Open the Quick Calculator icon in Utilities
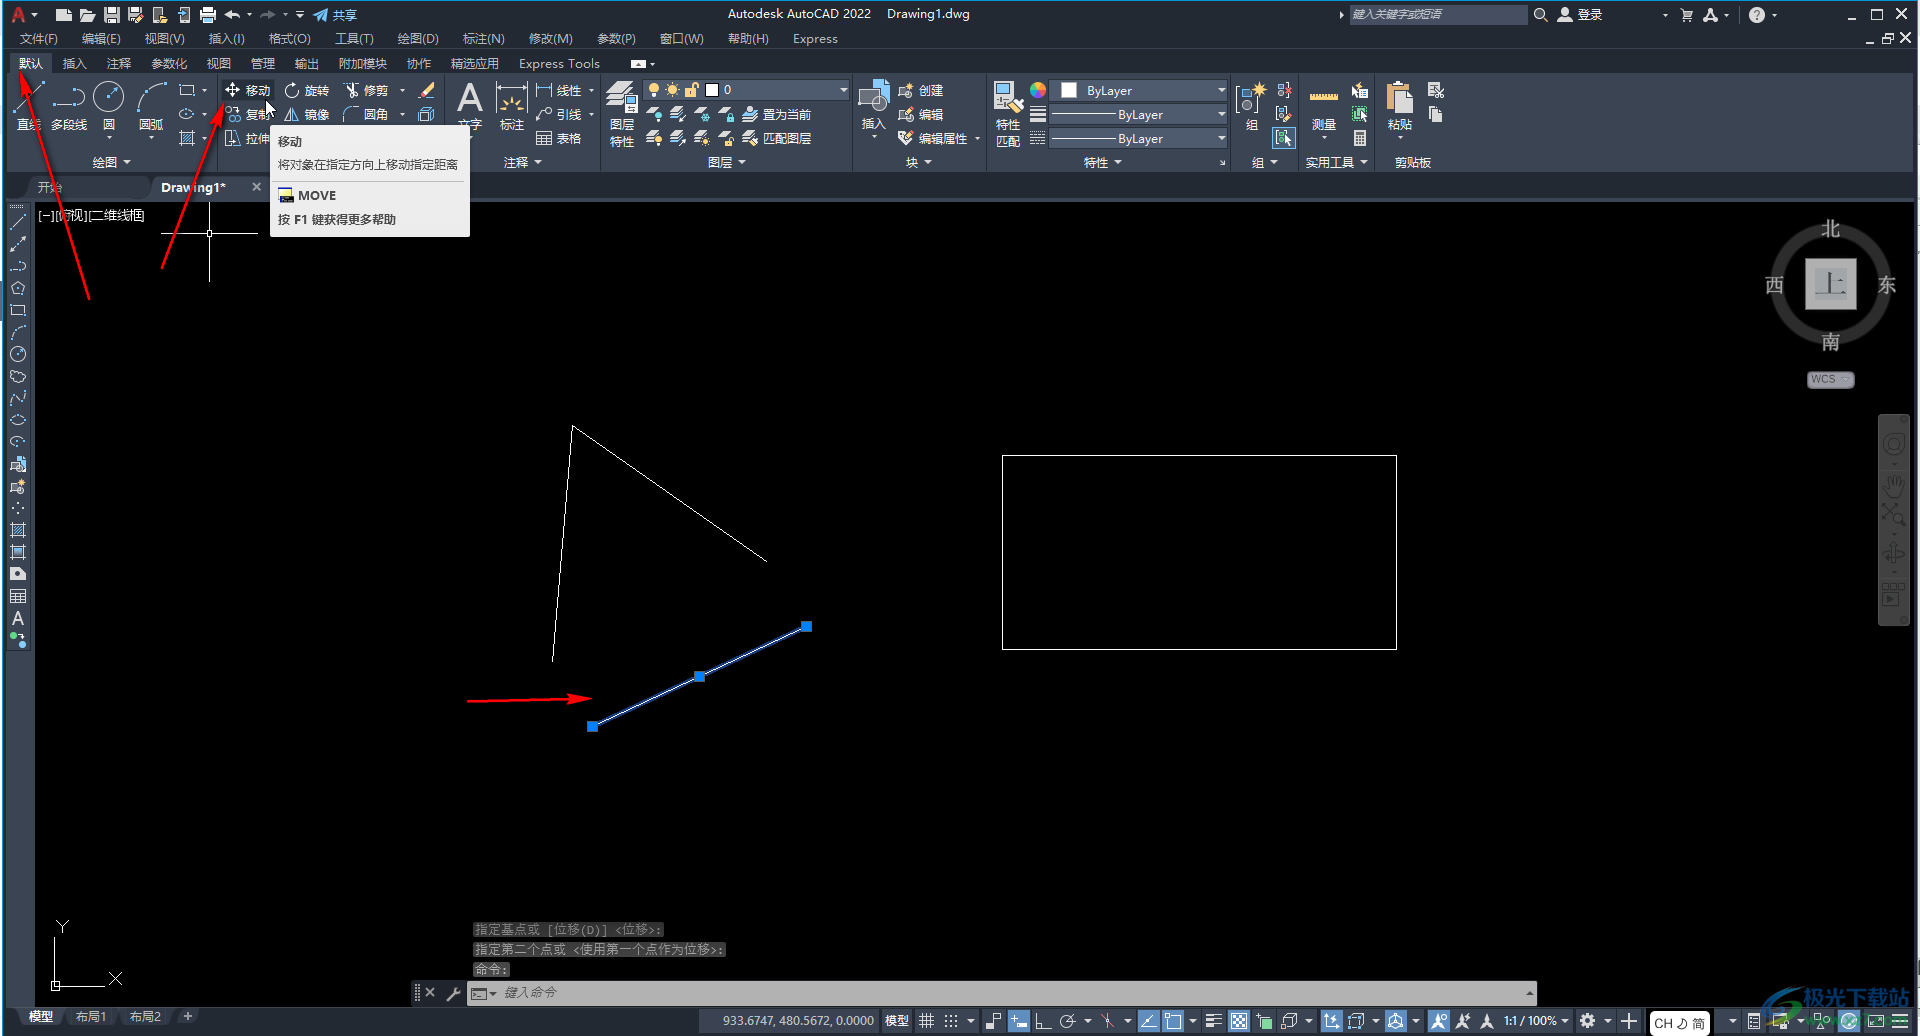Screen dimensions: 1920x1036 point(1360,138)
